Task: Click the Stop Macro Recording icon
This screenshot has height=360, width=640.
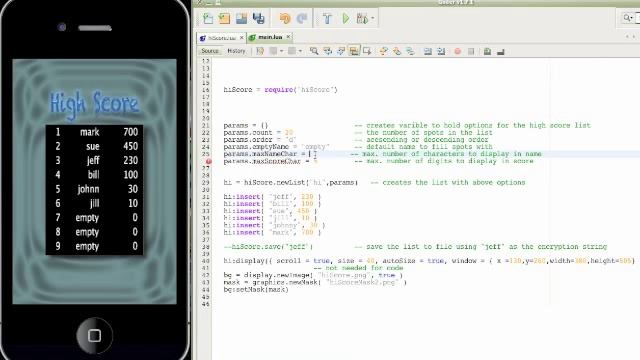Action: point(471,51)
